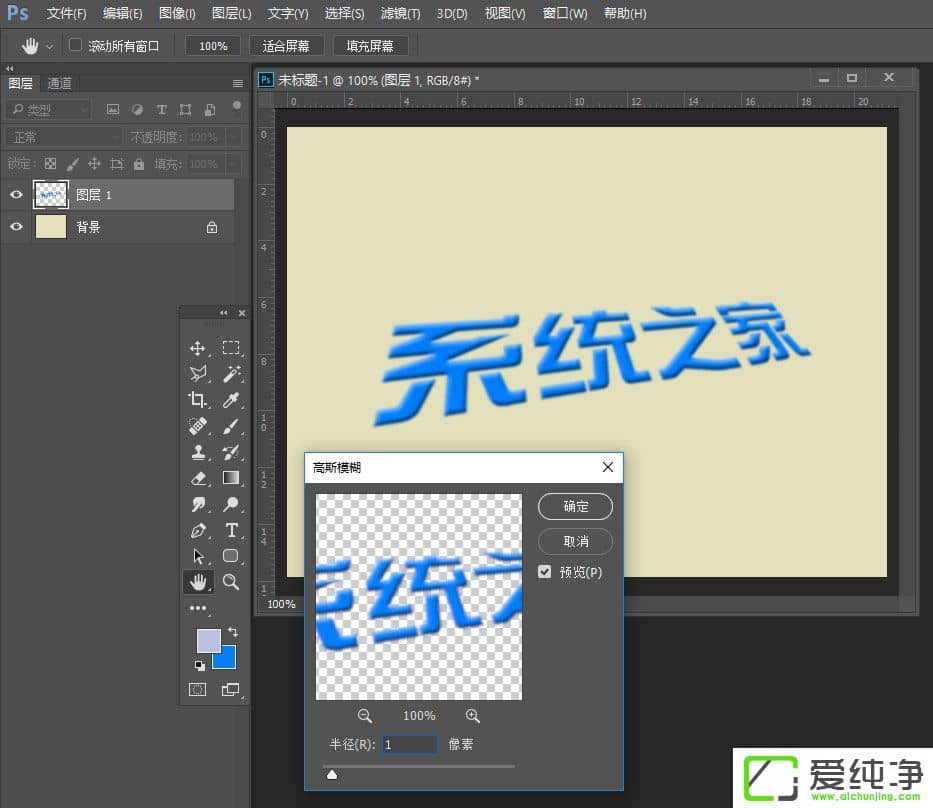Enable 滚动所有窗口 checkbox
Viewport: 933px width, 808px height.
coord(76,45)
